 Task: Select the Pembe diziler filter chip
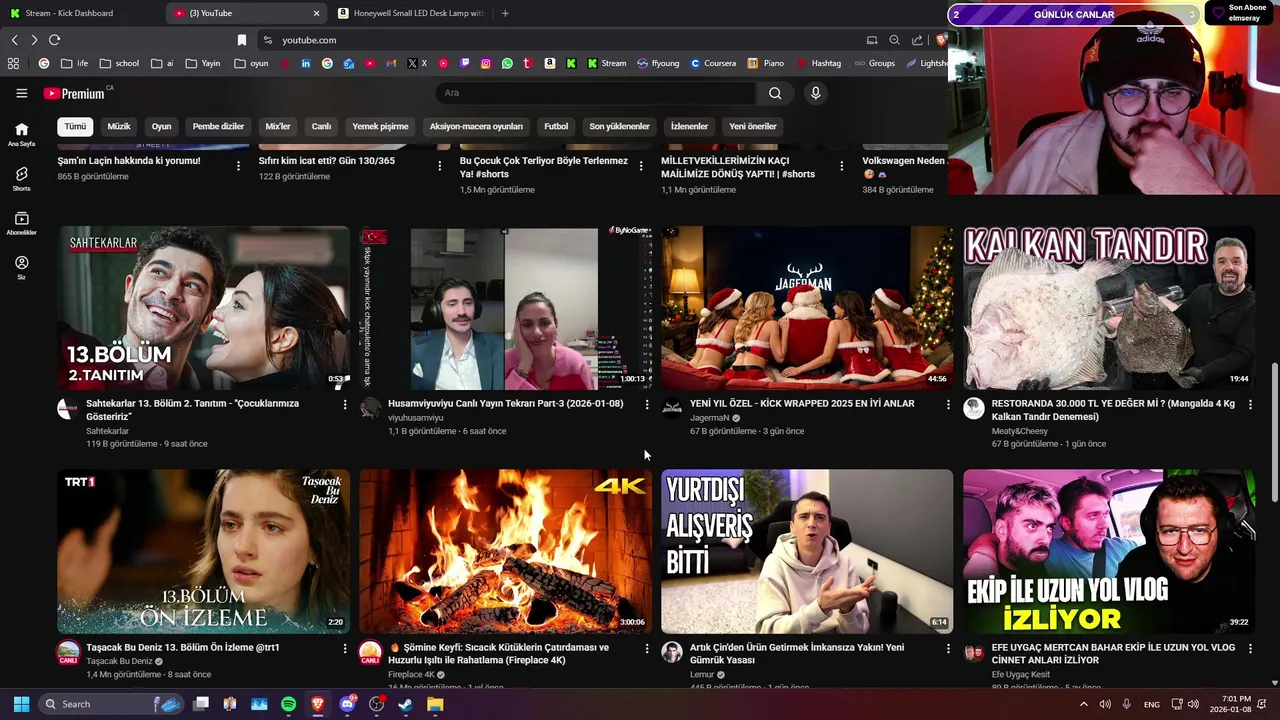[x=218, y=126]
